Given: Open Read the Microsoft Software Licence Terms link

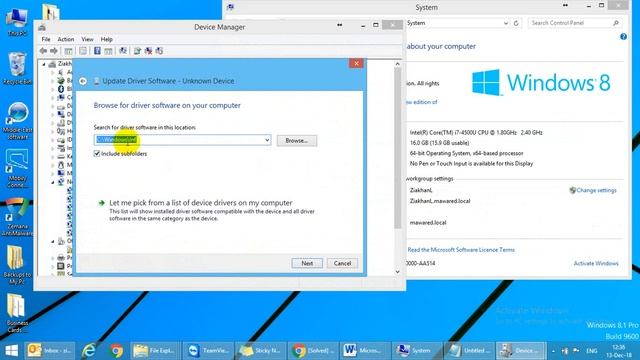Looking at the screenshot, I should coord(461,249).
